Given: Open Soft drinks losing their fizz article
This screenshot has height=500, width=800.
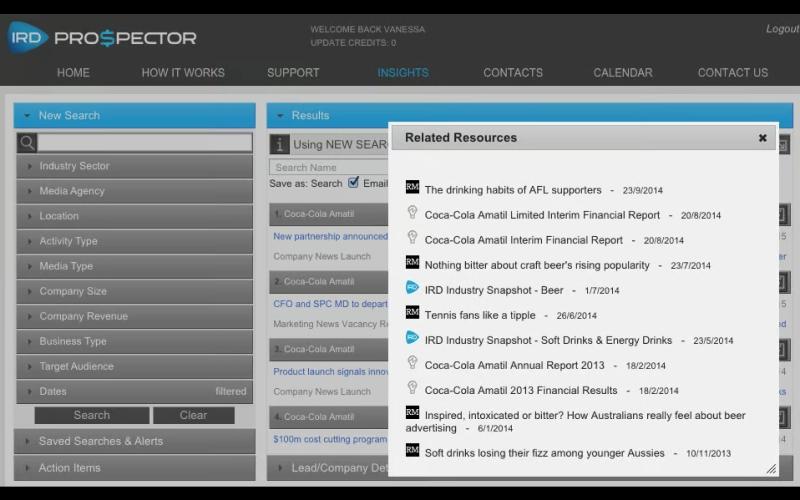Looking at the screenshot, I should 544,453.
